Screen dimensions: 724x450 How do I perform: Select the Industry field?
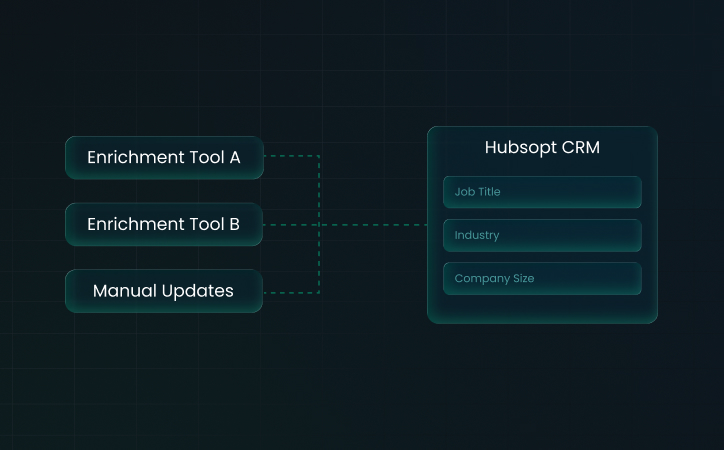(x=542, y=235)
